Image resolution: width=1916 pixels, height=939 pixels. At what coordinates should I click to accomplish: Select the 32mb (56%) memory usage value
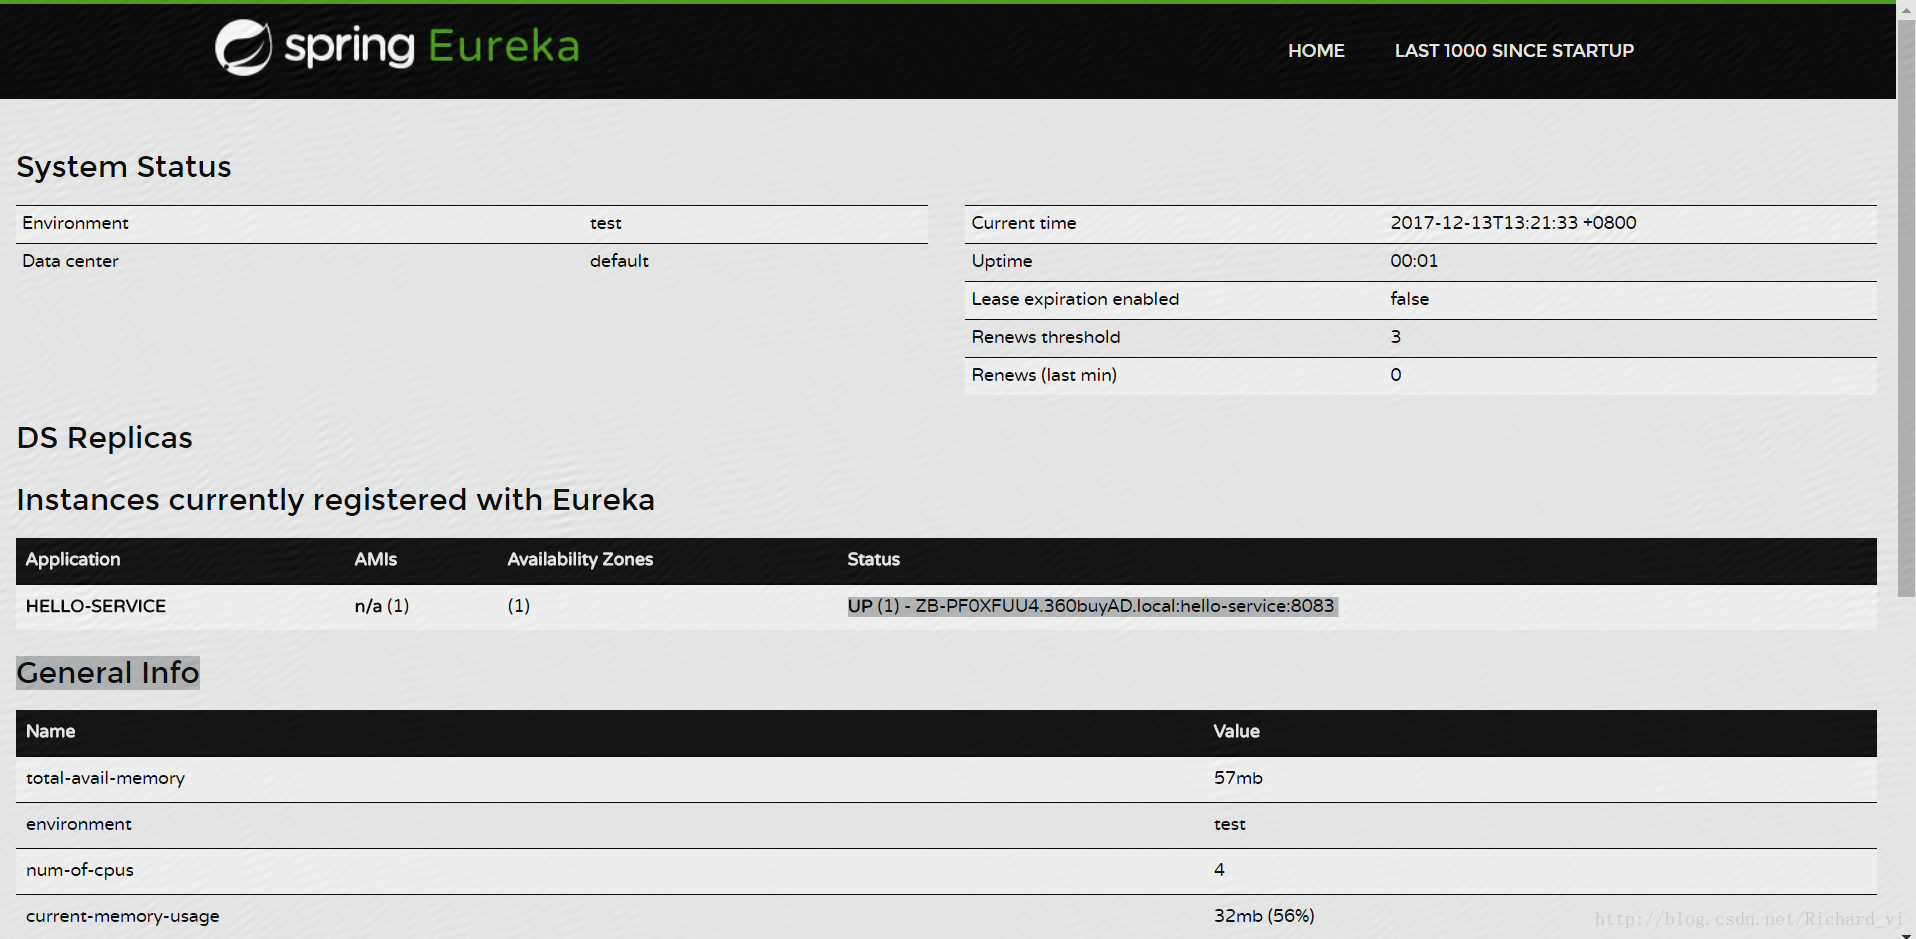tap(1264, 916)
